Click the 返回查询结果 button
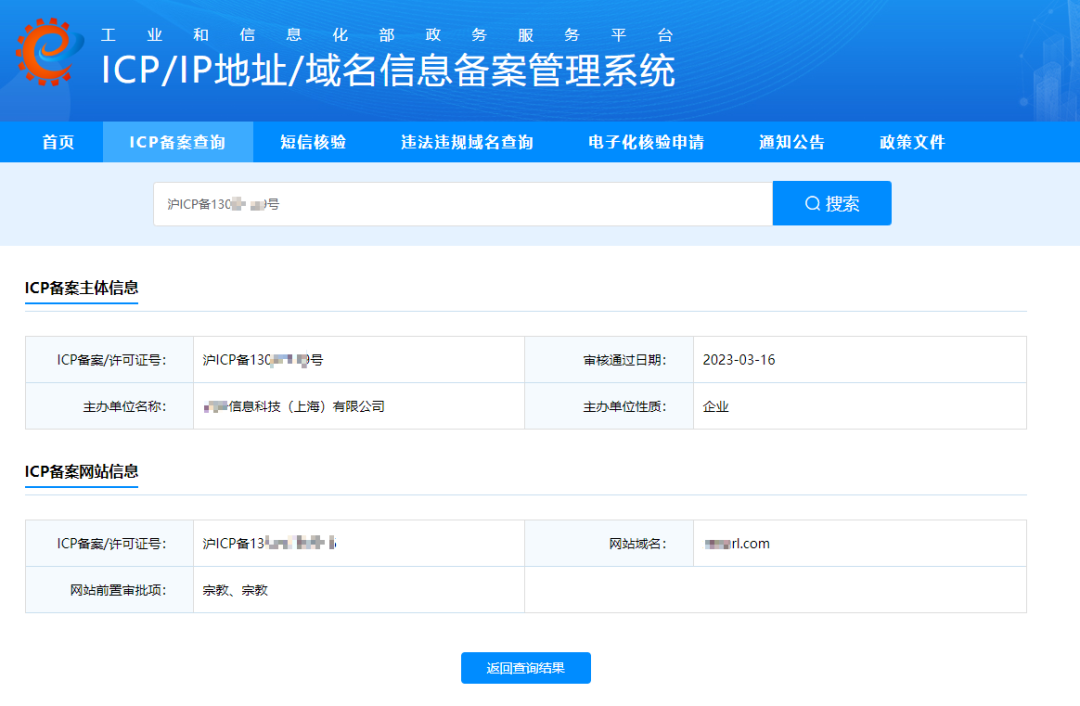 click(525, 668)
